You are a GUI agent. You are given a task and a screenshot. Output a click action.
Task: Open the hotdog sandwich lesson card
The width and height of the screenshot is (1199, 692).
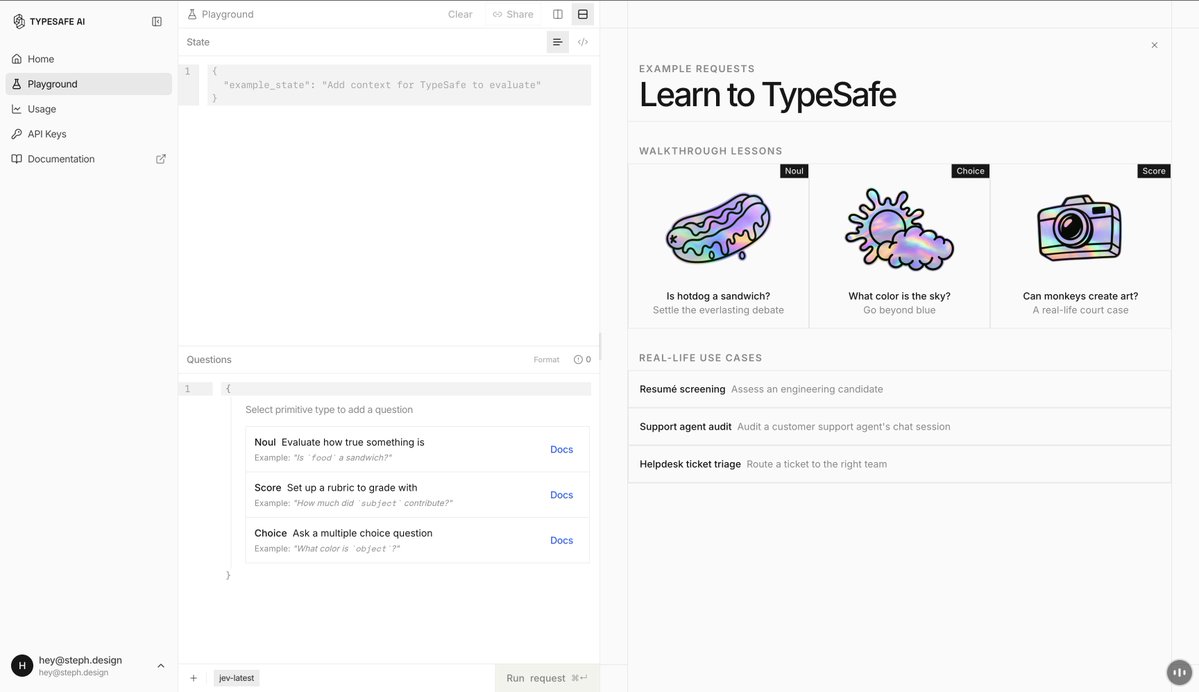(718, 246)
